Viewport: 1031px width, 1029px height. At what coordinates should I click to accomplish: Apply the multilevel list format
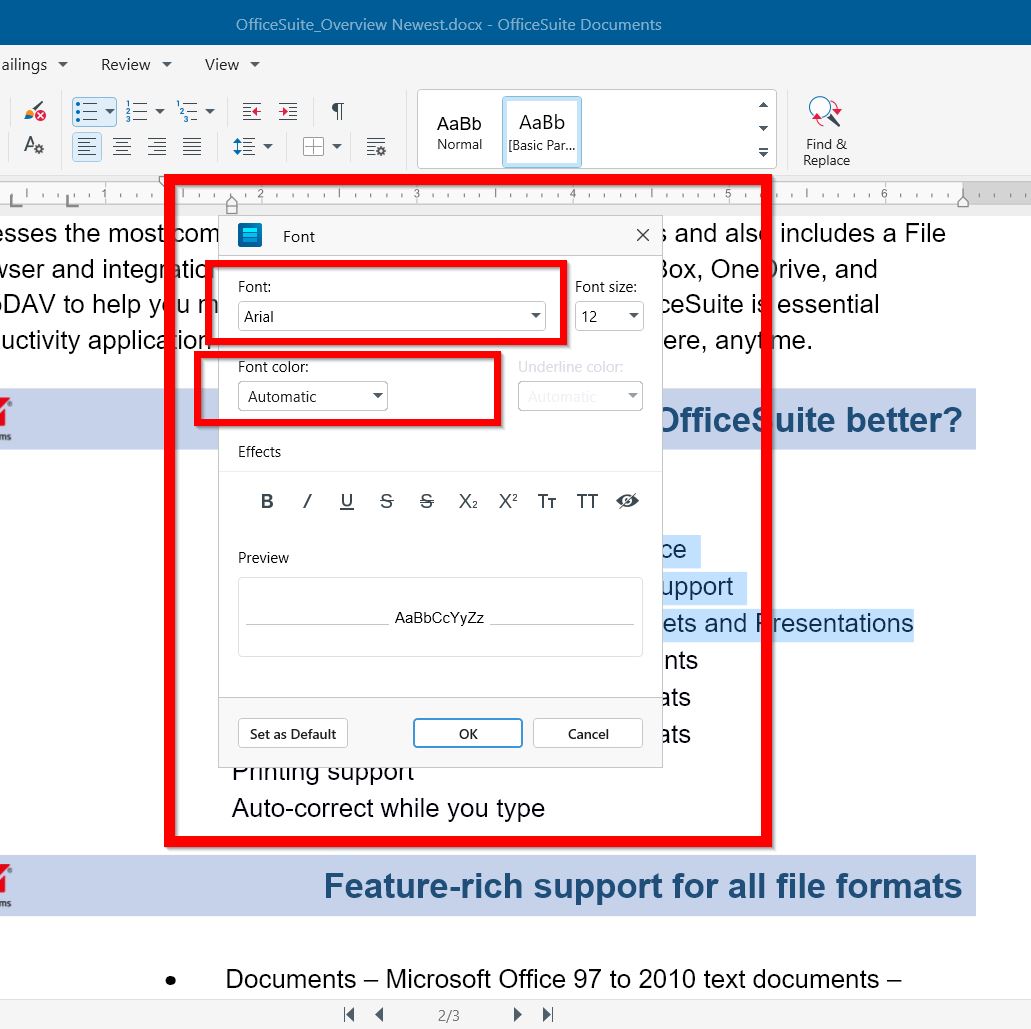187,111
